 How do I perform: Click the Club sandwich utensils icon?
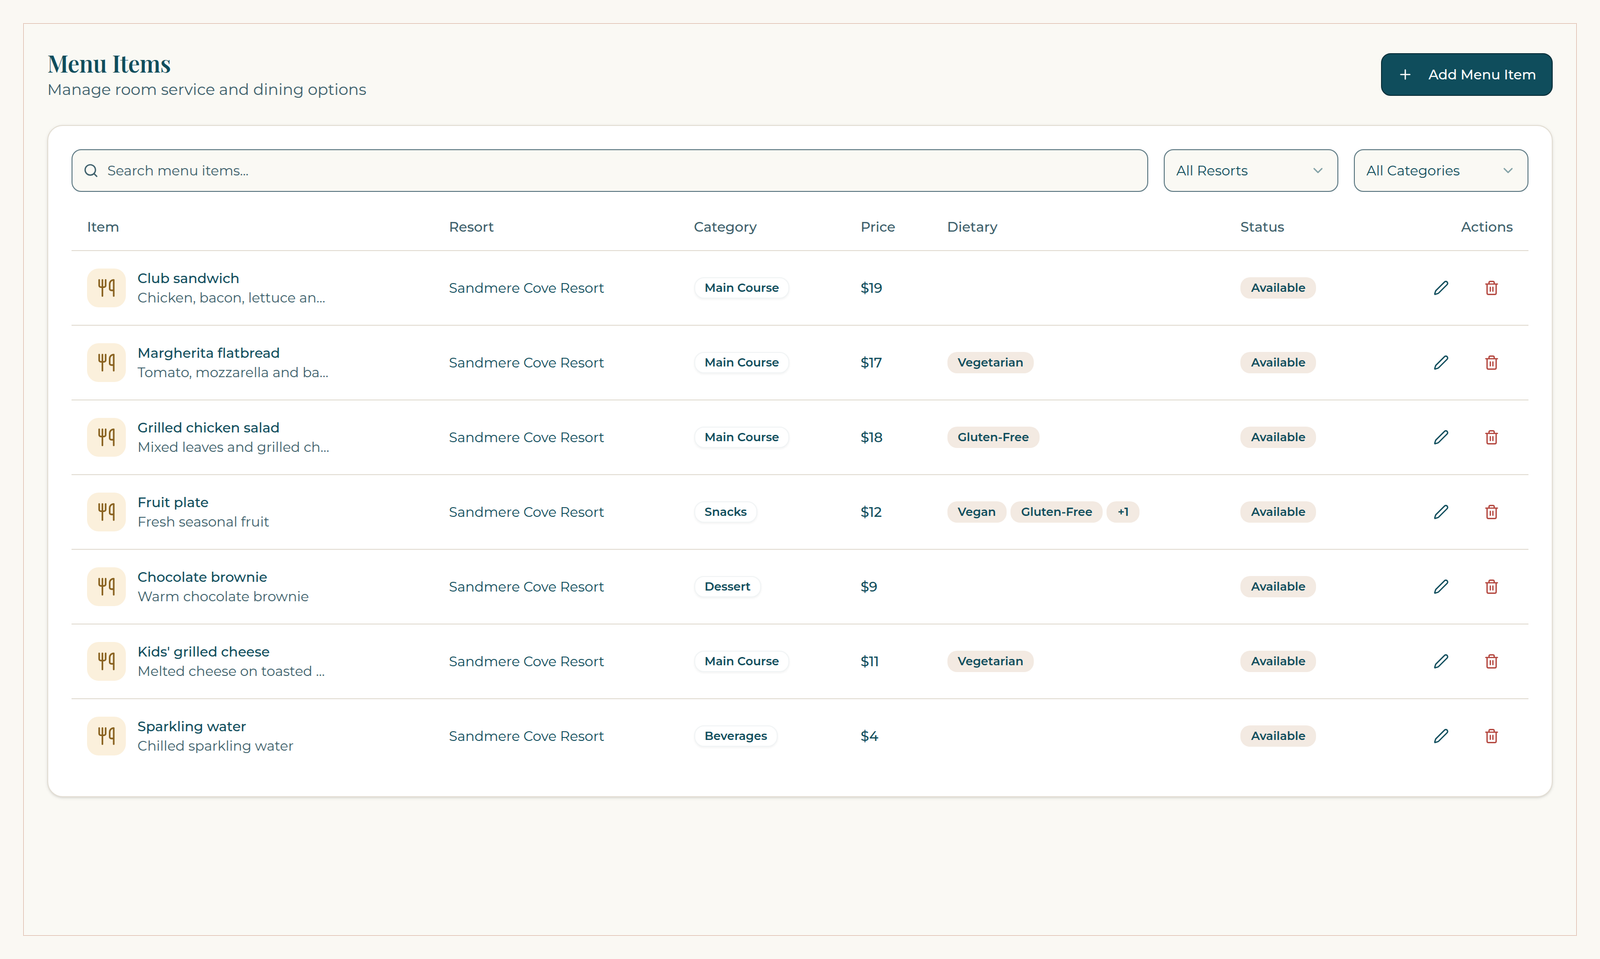pyautogui.click(x=106, y=288)
